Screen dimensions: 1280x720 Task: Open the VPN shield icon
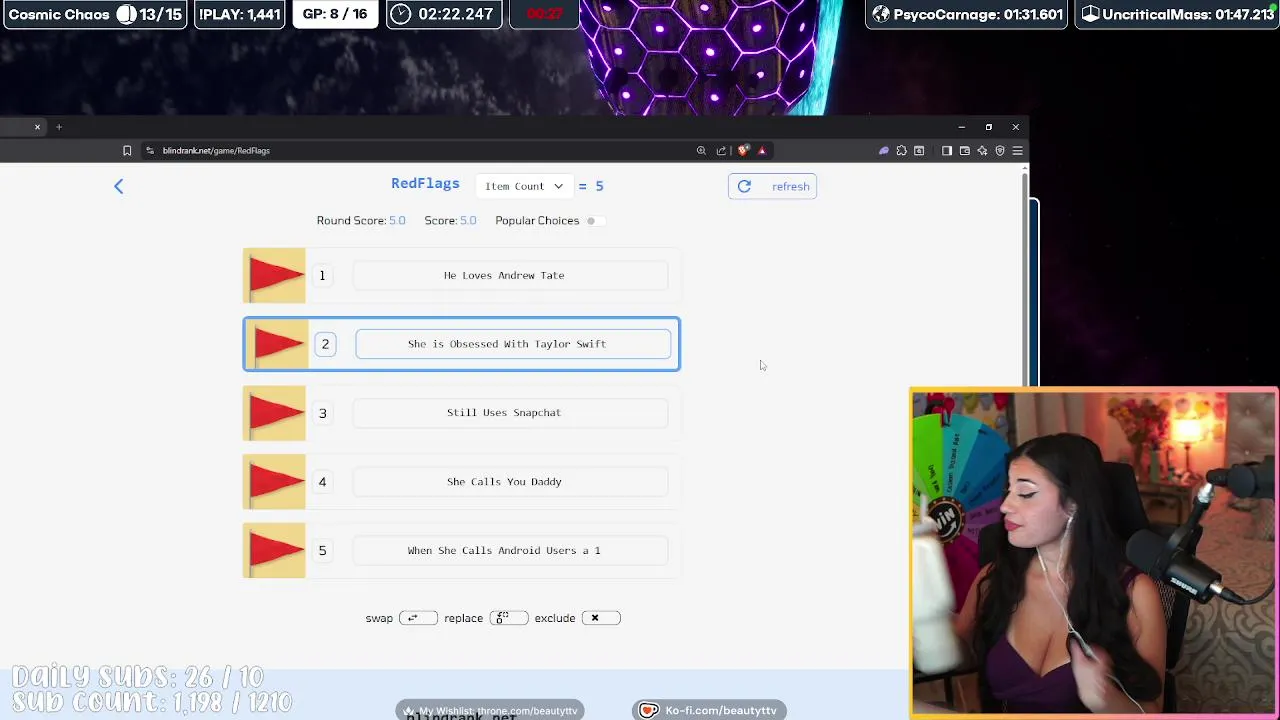(1000, 151)
